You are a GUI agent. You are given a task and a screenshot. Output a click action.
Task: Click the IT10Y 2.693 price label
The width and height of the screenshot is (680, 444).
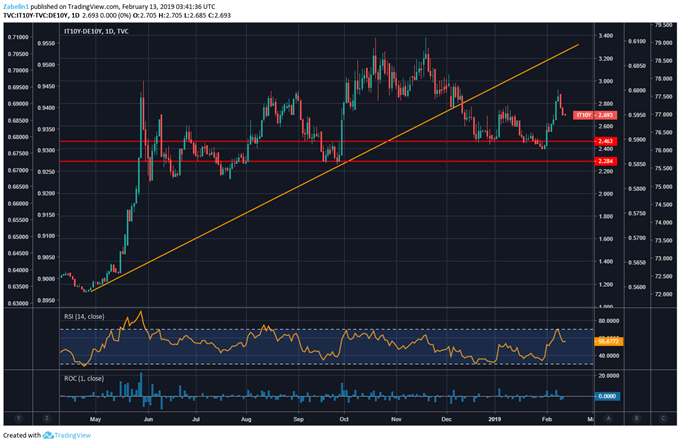(595, 115)
